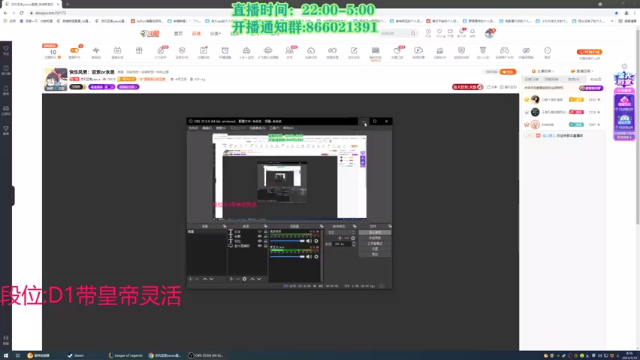640x360 pixels.
Task: Open Steam from the Windows taskbar
Action: coord(76,356)
